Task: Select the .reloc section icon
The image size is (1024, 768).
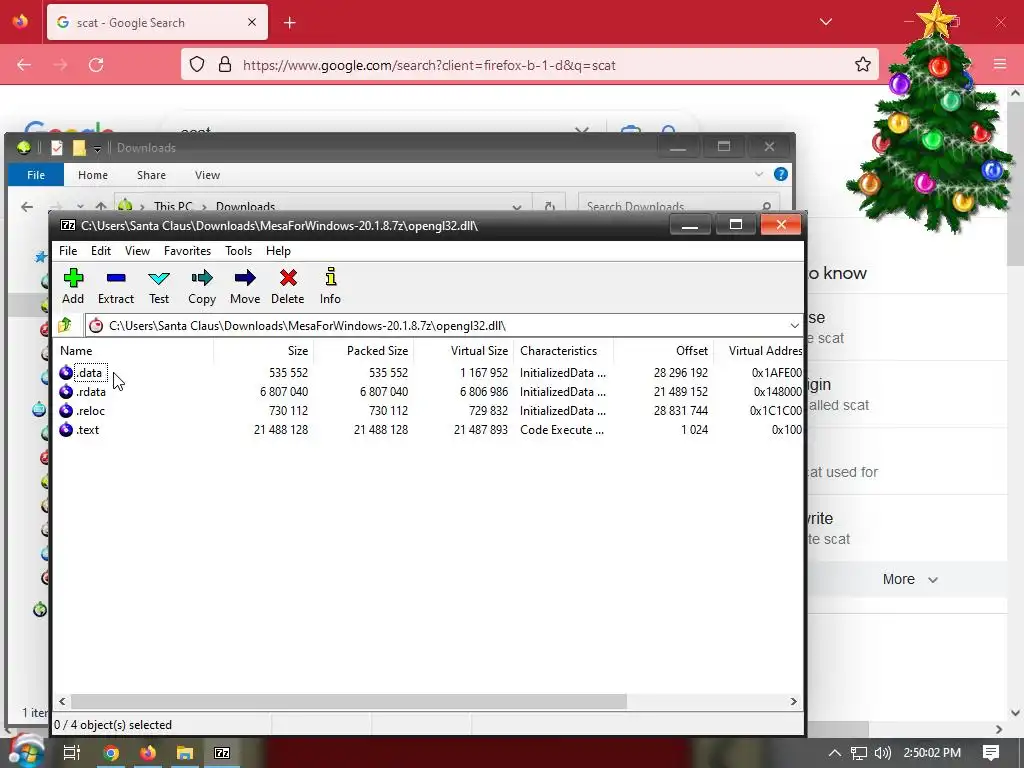Action: [66, 411]
